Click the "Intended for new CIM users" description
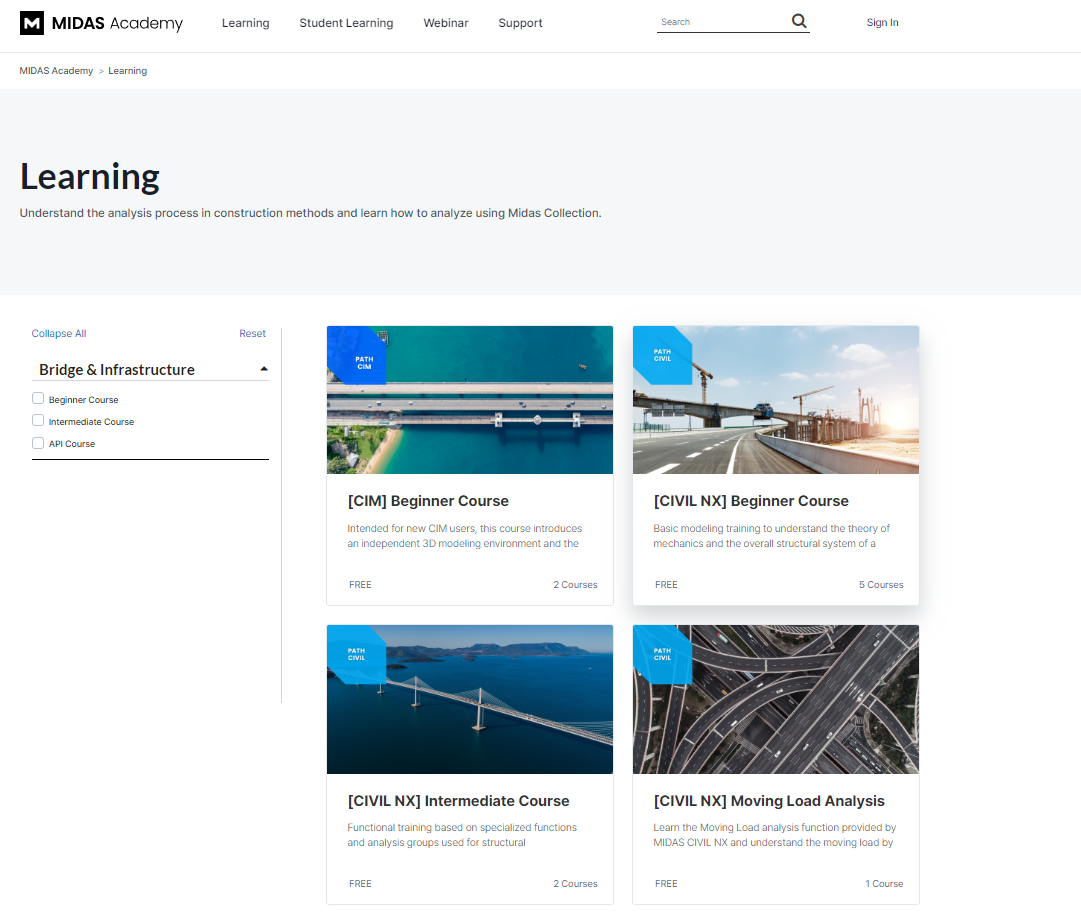Viewport: 1081px width, 921px height. click(465, 536)
